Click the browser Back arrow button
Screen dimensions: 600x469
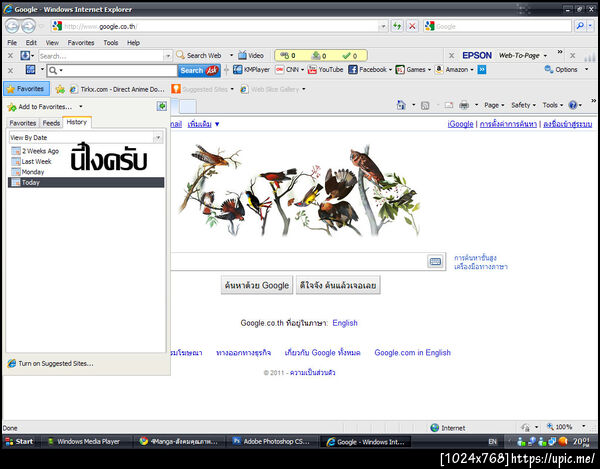click(x=12, y=26)
